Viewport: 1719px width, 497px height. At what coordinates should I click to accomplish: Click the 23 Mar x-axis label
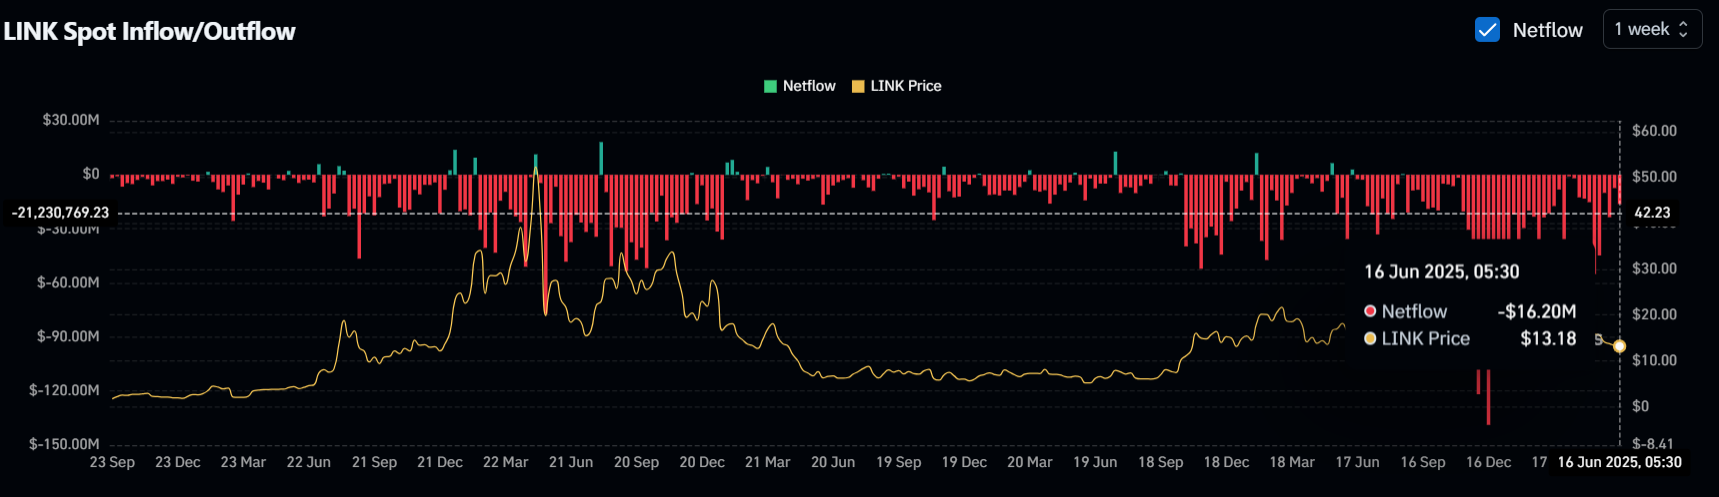pos(243,462)
